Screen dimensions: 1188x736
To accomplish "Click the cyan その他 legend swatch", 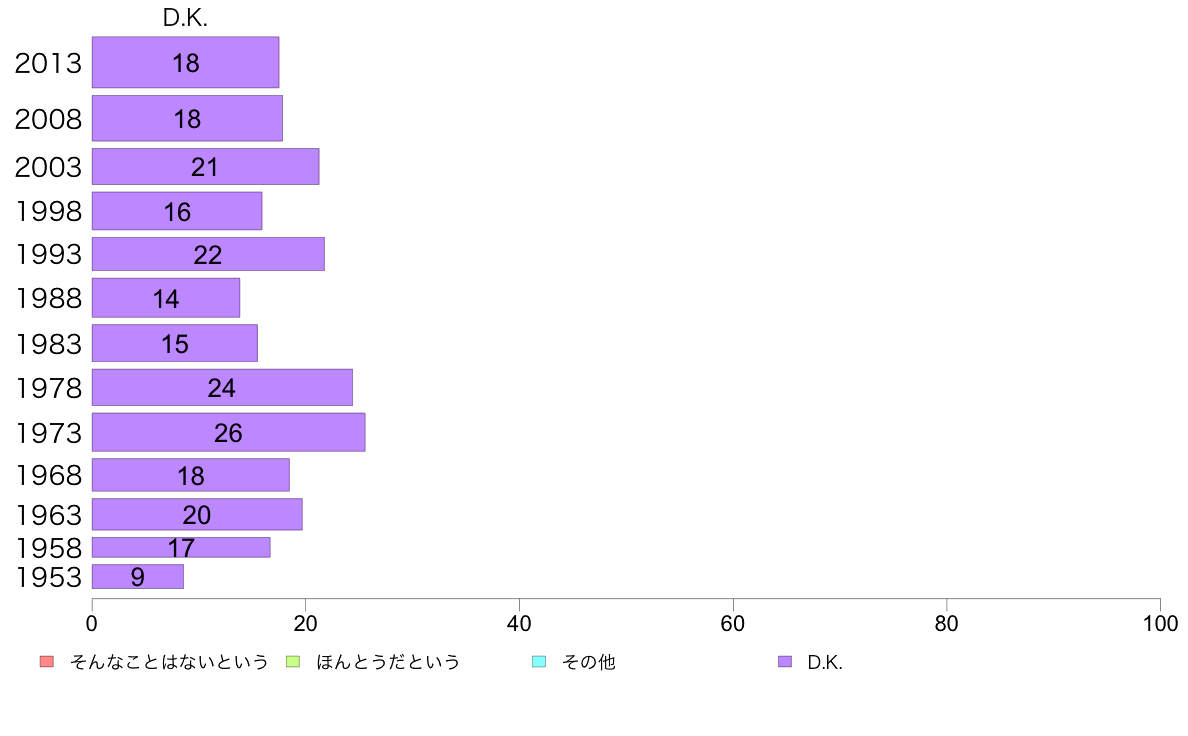I will (x=539, y=662).
